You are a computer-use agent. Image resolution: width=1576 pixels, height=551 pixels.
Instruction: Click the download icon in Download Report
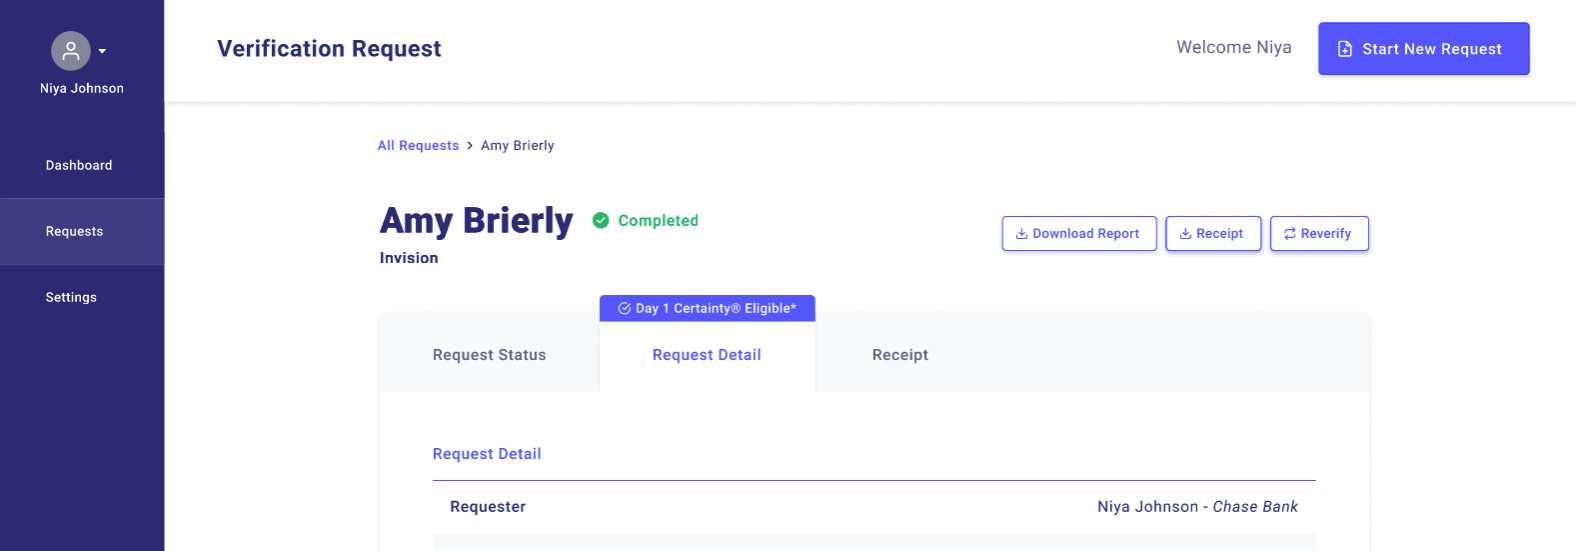click(1022, 234)
